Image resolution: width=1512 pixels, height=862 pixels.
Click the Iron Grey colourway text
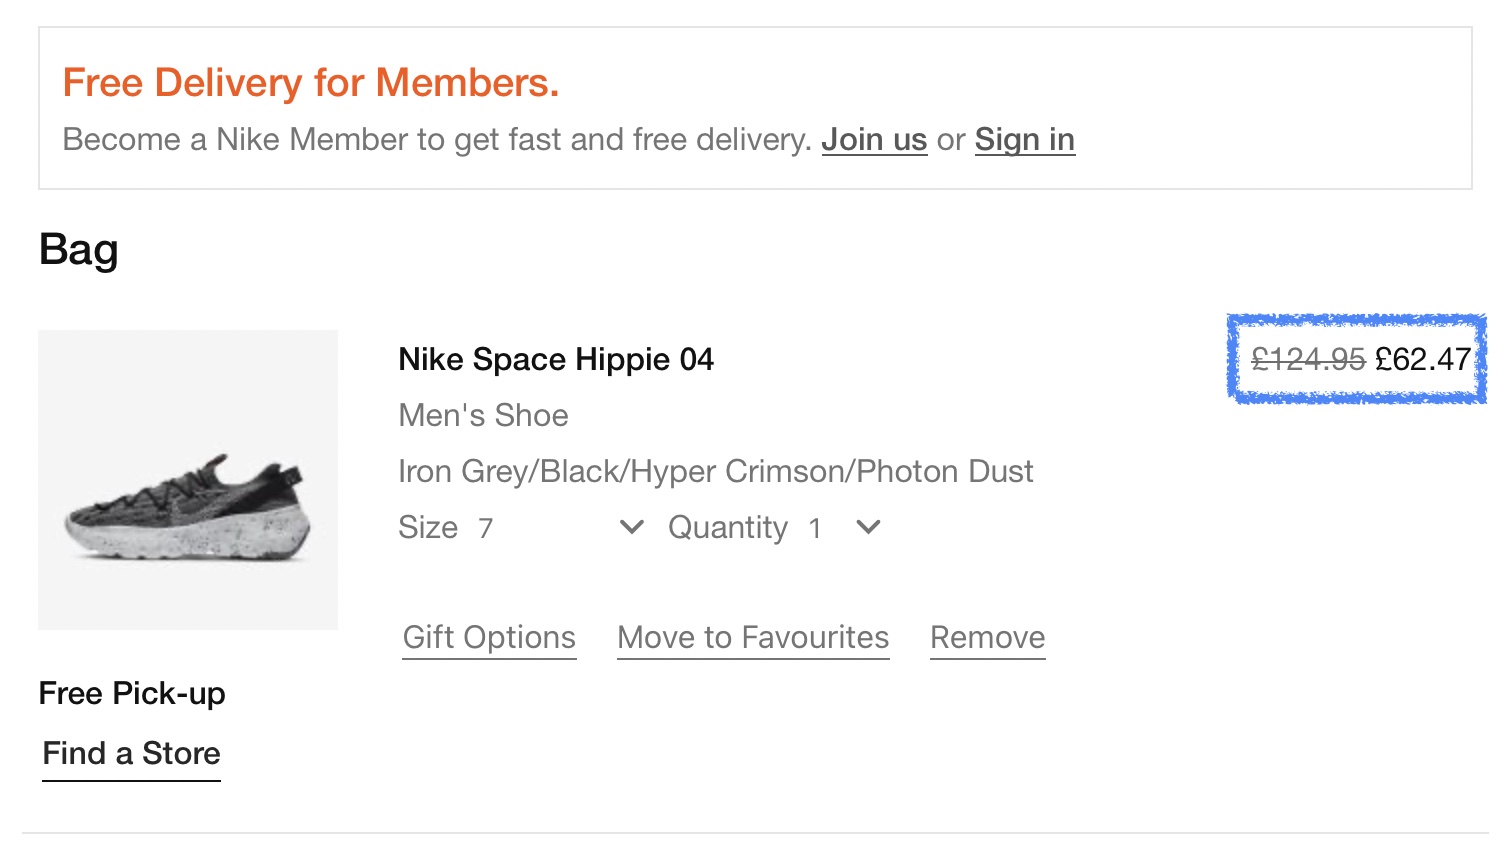click(715, 472)
